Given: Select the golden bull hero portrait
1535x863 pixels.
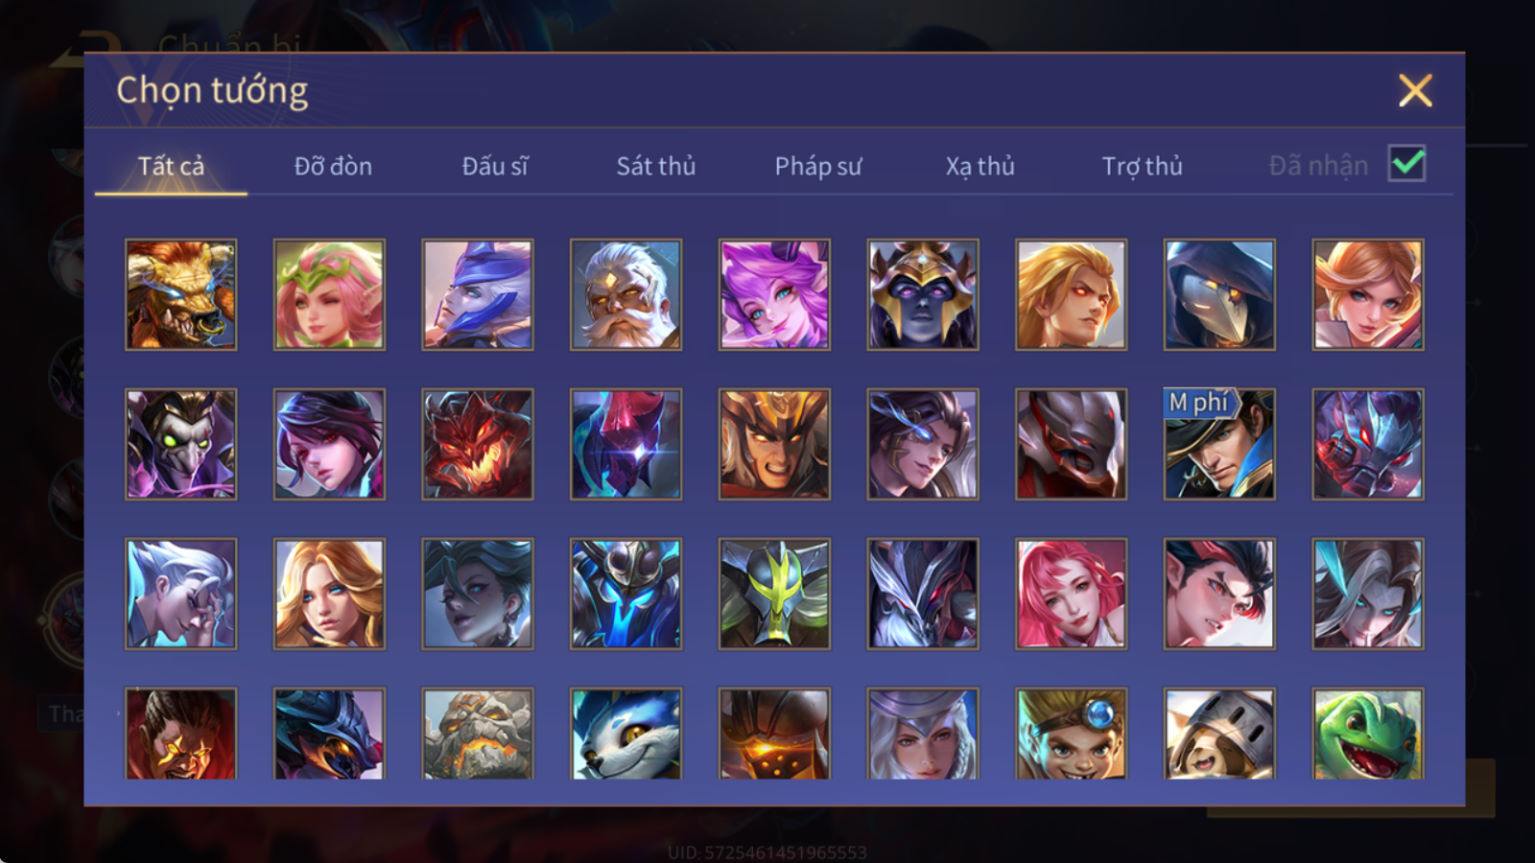Looking at the screenshot, I should pos(181,295).
